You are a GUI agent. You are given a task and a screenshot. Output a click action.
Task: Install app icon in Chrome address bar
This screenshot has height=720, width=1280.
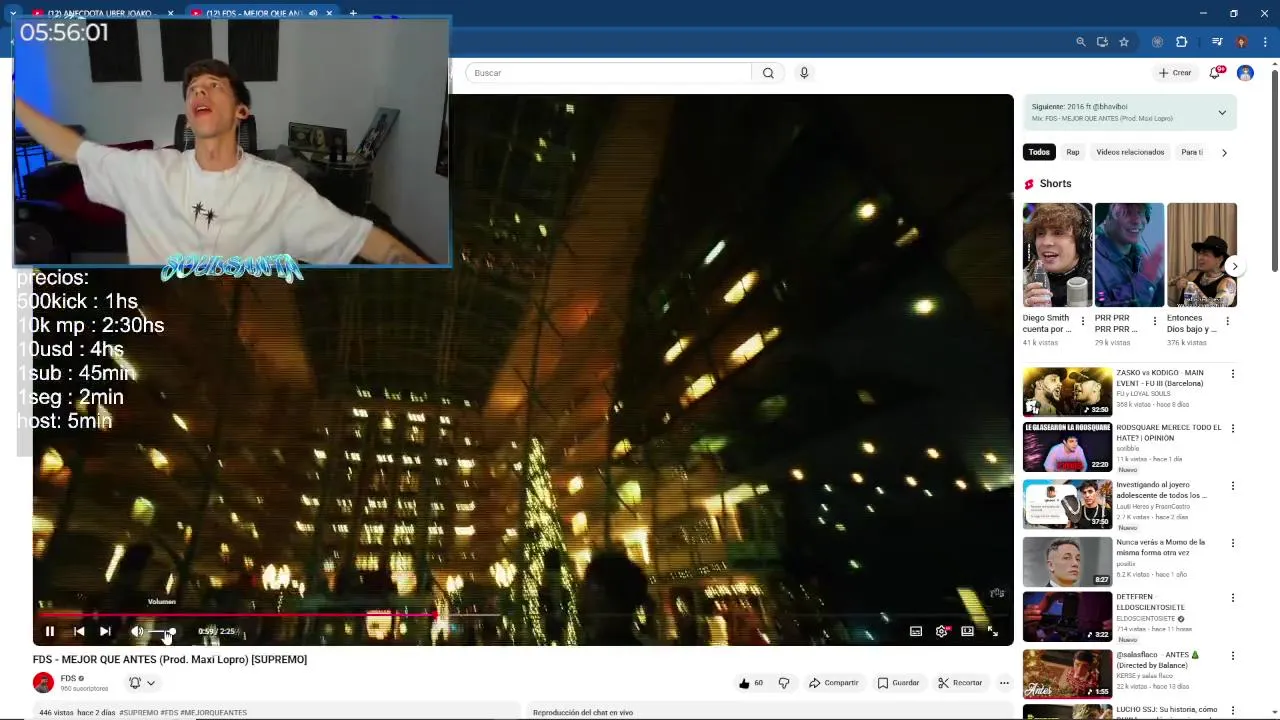click(1102, 42)
